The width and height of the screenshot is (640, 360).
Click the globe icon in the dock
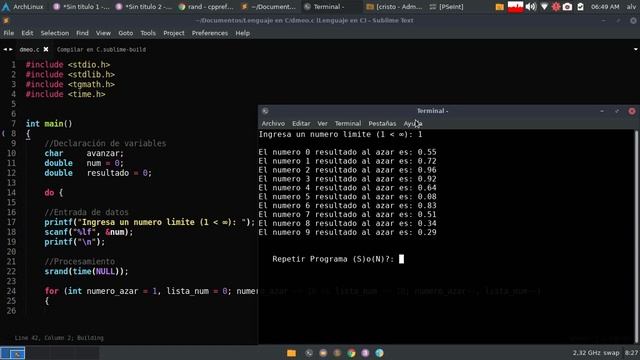tap(379, 353)
